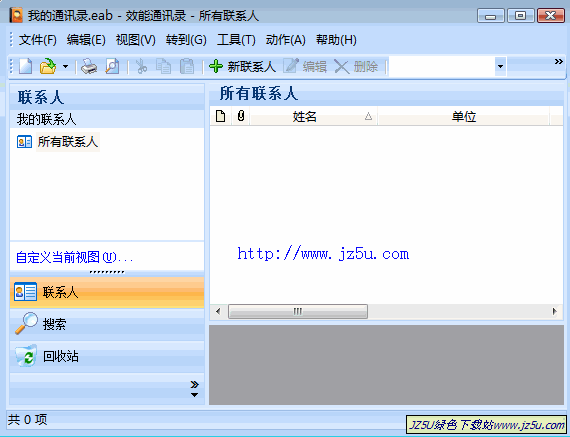Open the 工具(T) menu
The height and width of the screenshot is (437, 570).
[236, 40]
